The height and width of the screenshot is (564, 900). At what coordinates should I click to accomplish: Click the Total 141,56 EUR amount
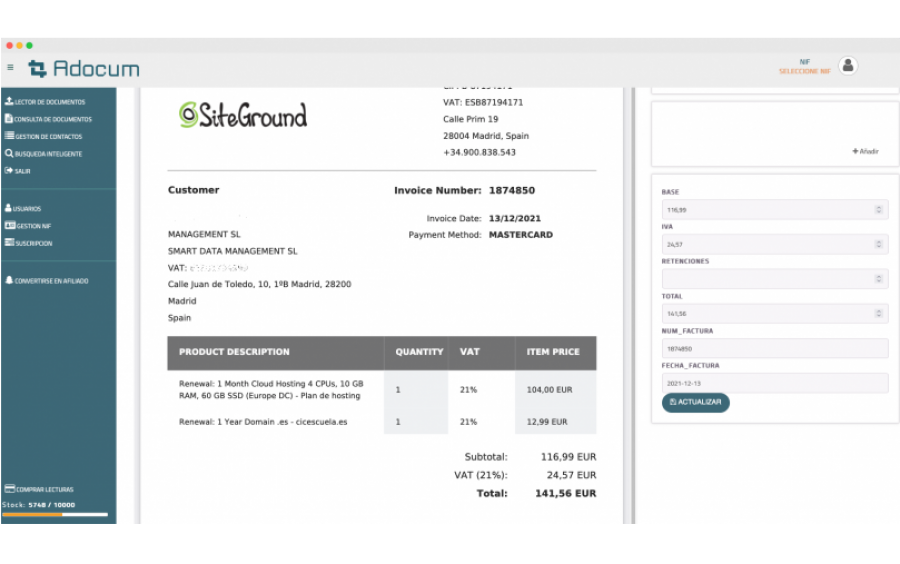(565, 493)
